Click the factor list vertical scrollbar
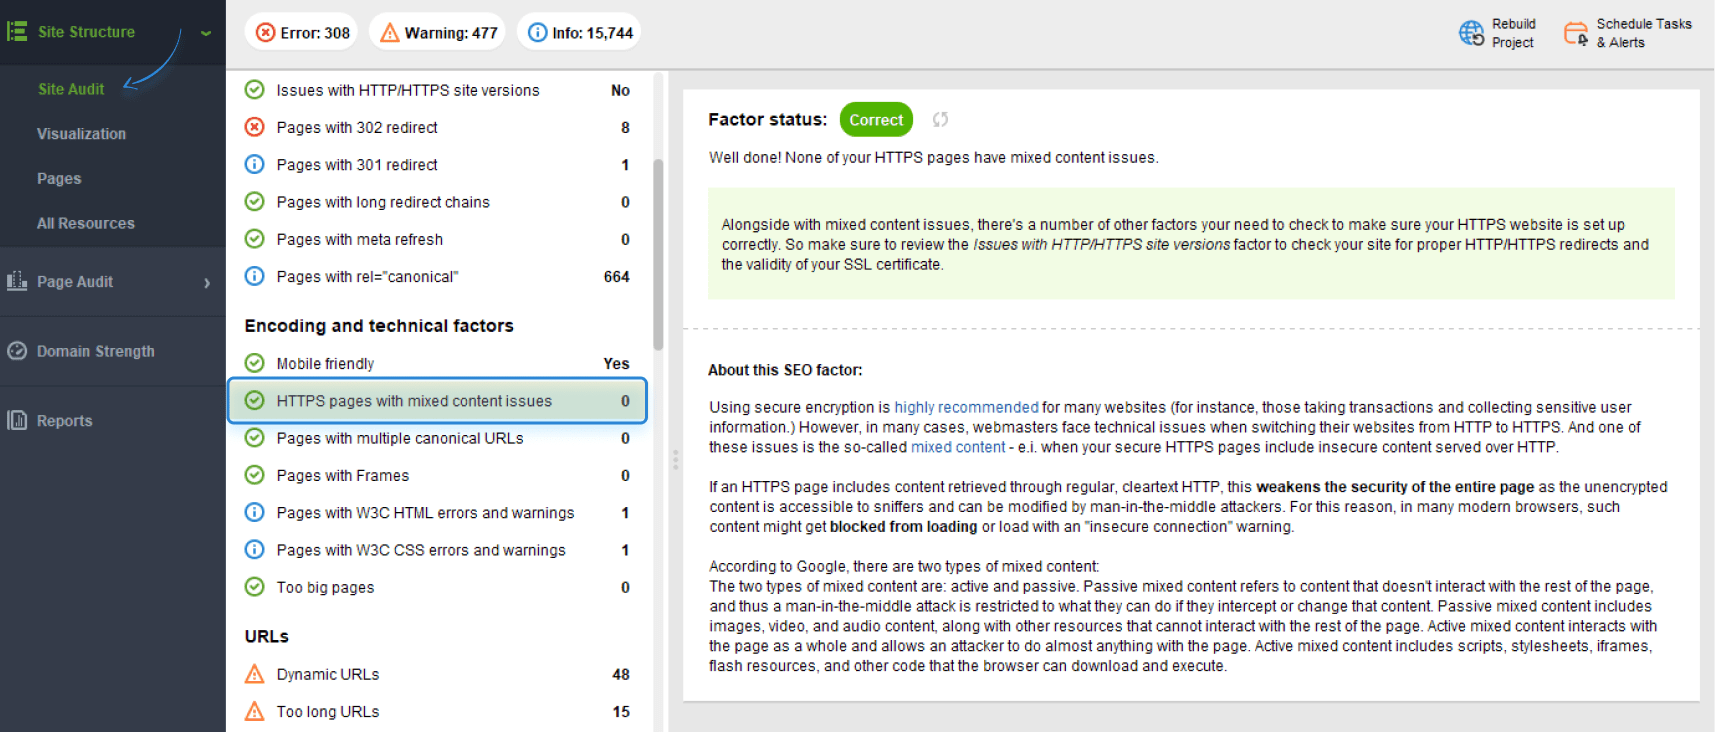Viewport: 1715px width, 732px height. (x=658, y=255)
